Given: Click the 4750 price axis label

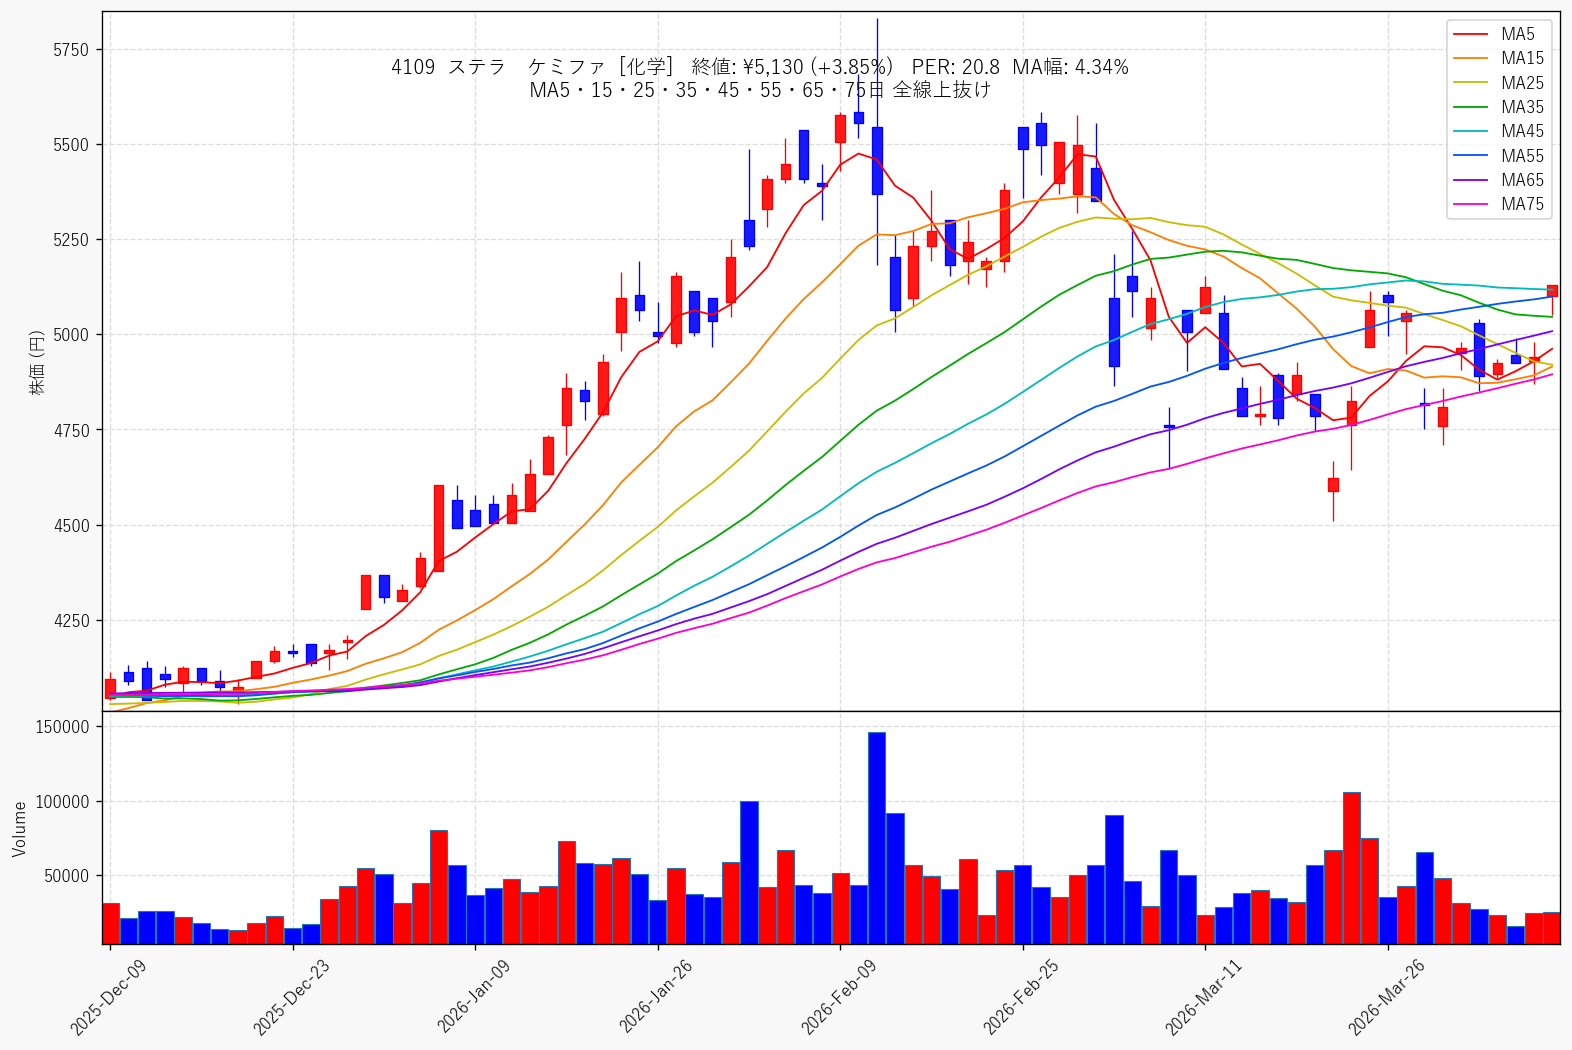Looking at the screenshot, I should (71, 430).
